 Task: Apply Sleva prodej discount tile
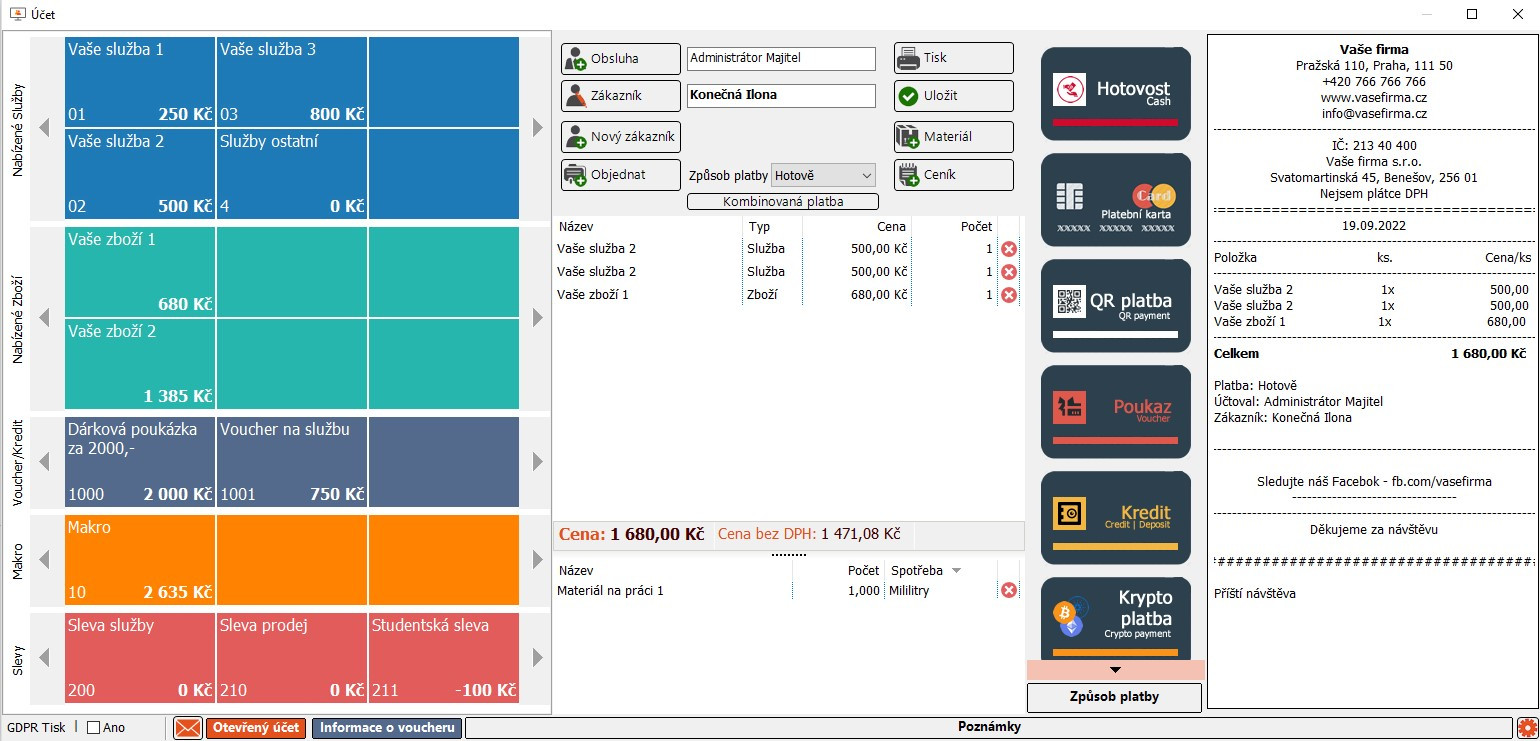click(292, 658)
